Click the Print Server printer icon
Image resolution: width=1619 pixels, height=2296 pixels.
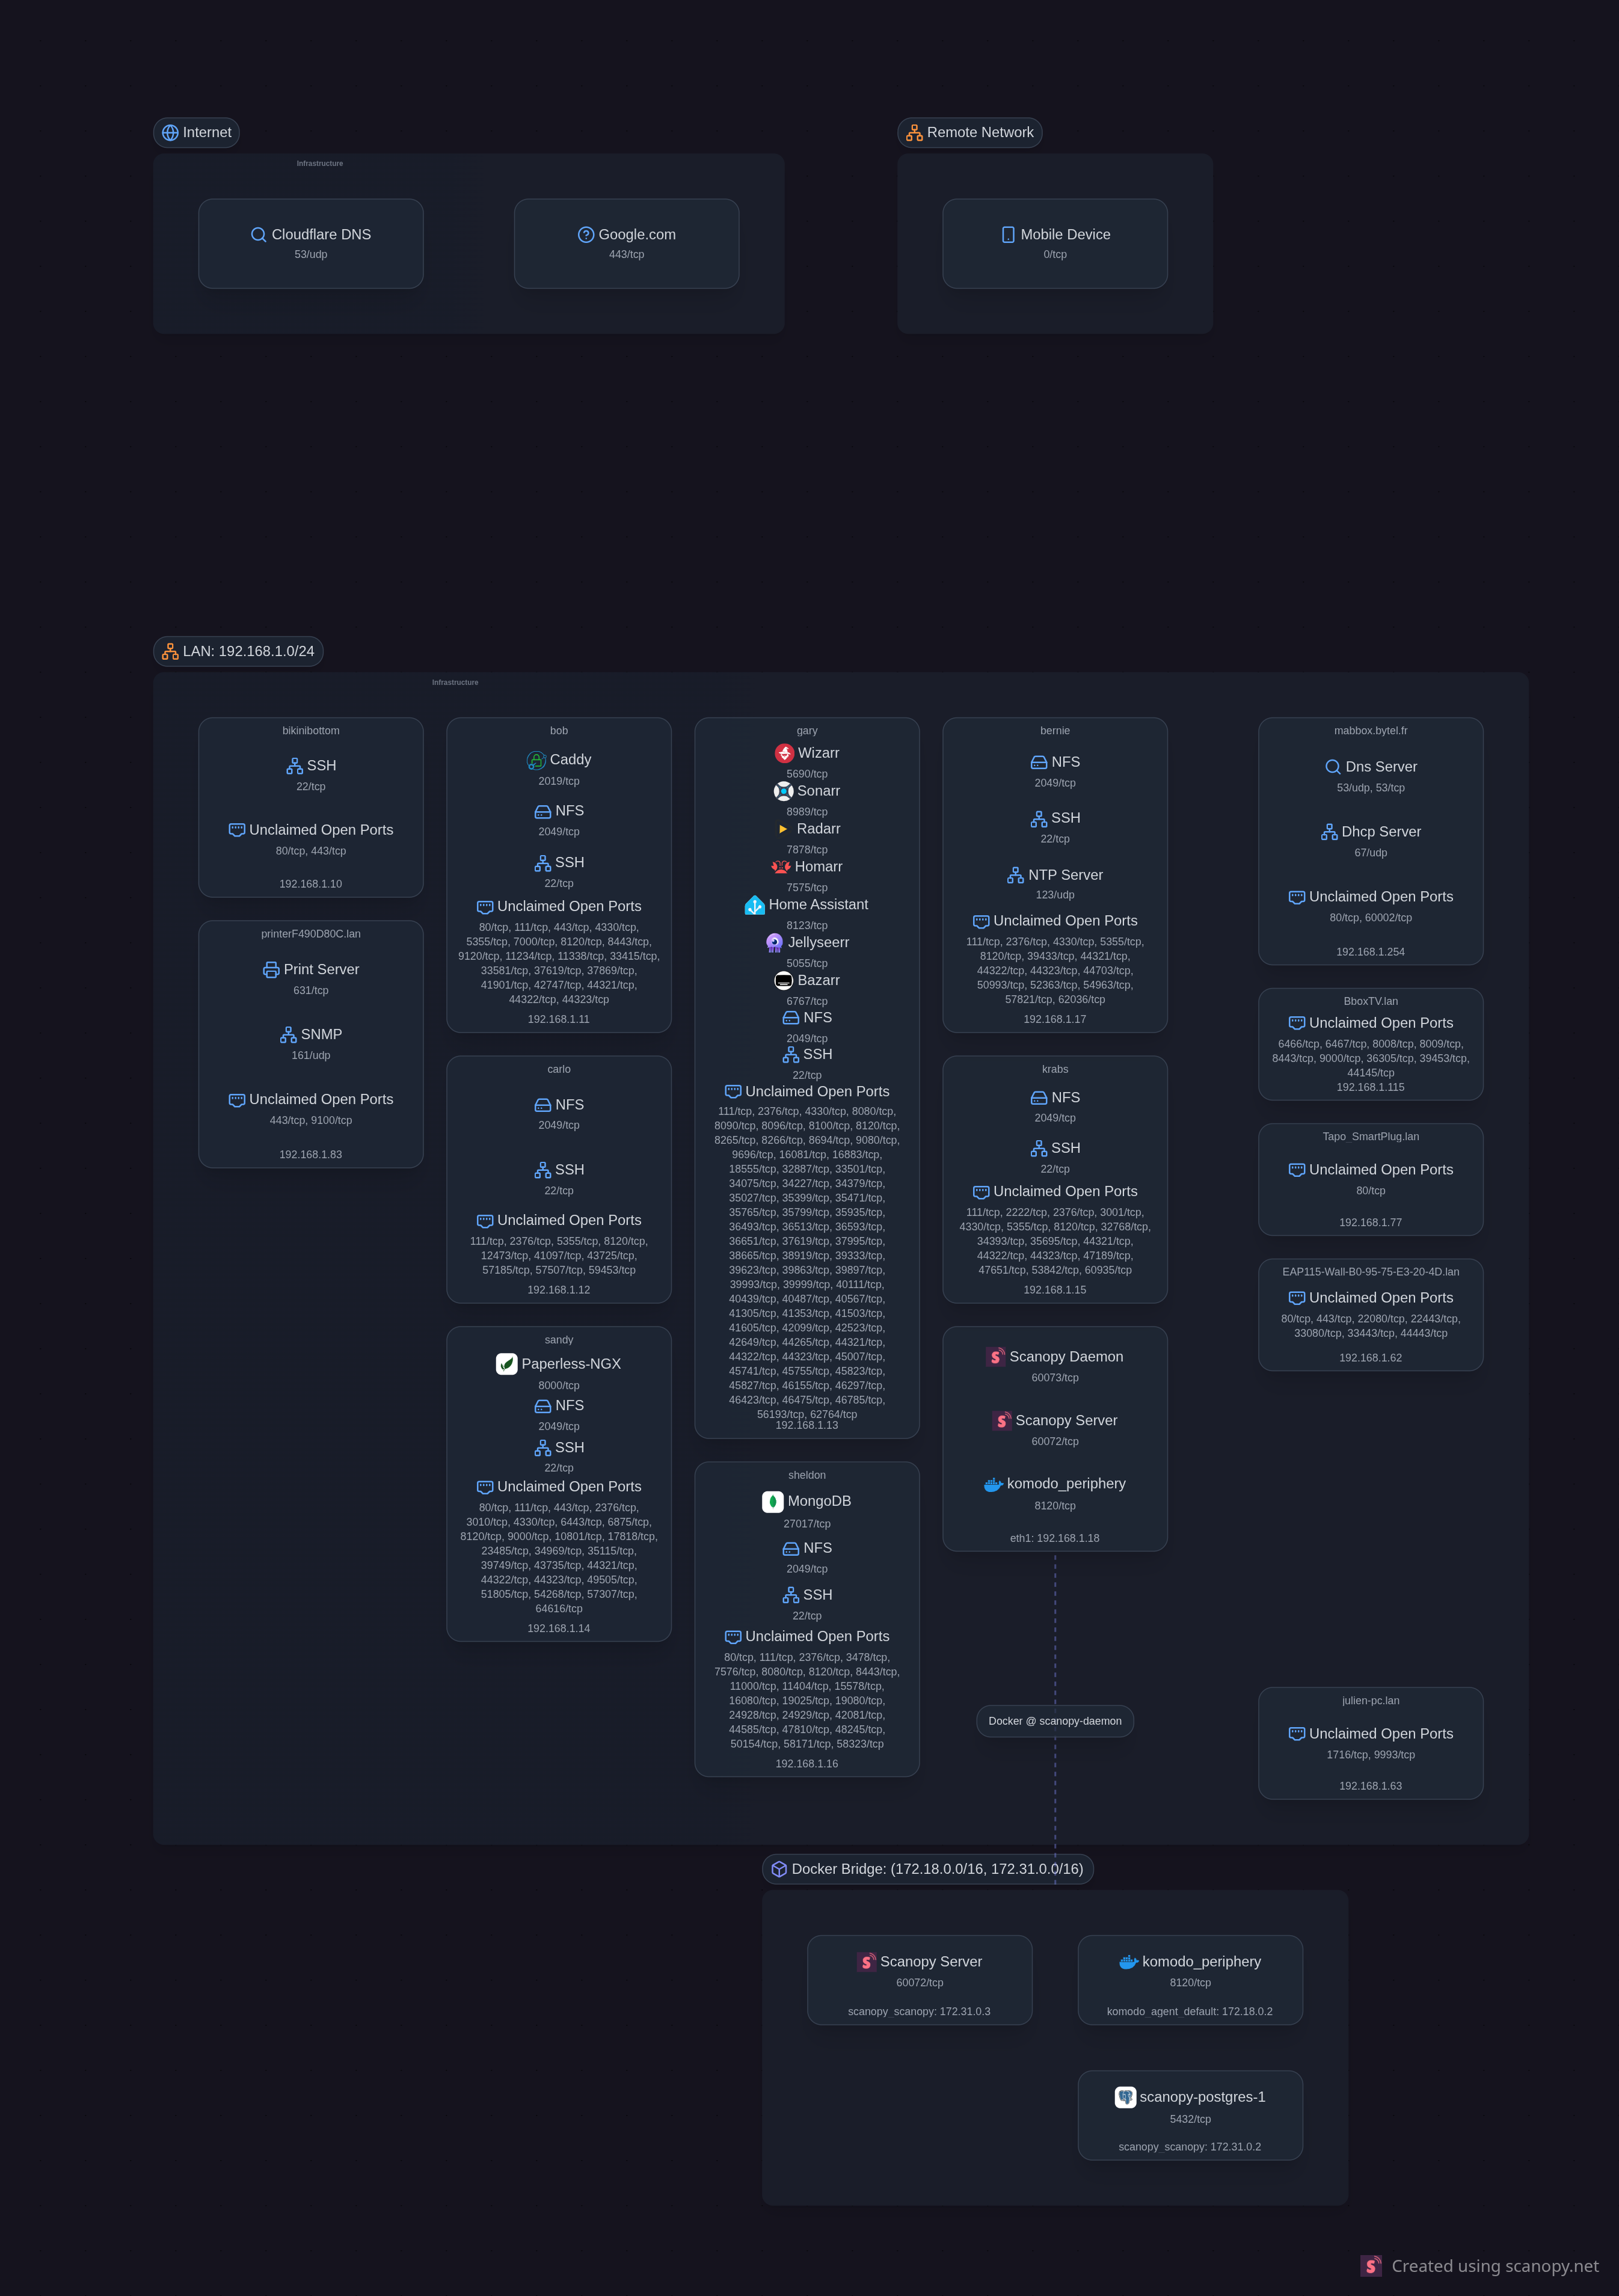coord(271,970)
